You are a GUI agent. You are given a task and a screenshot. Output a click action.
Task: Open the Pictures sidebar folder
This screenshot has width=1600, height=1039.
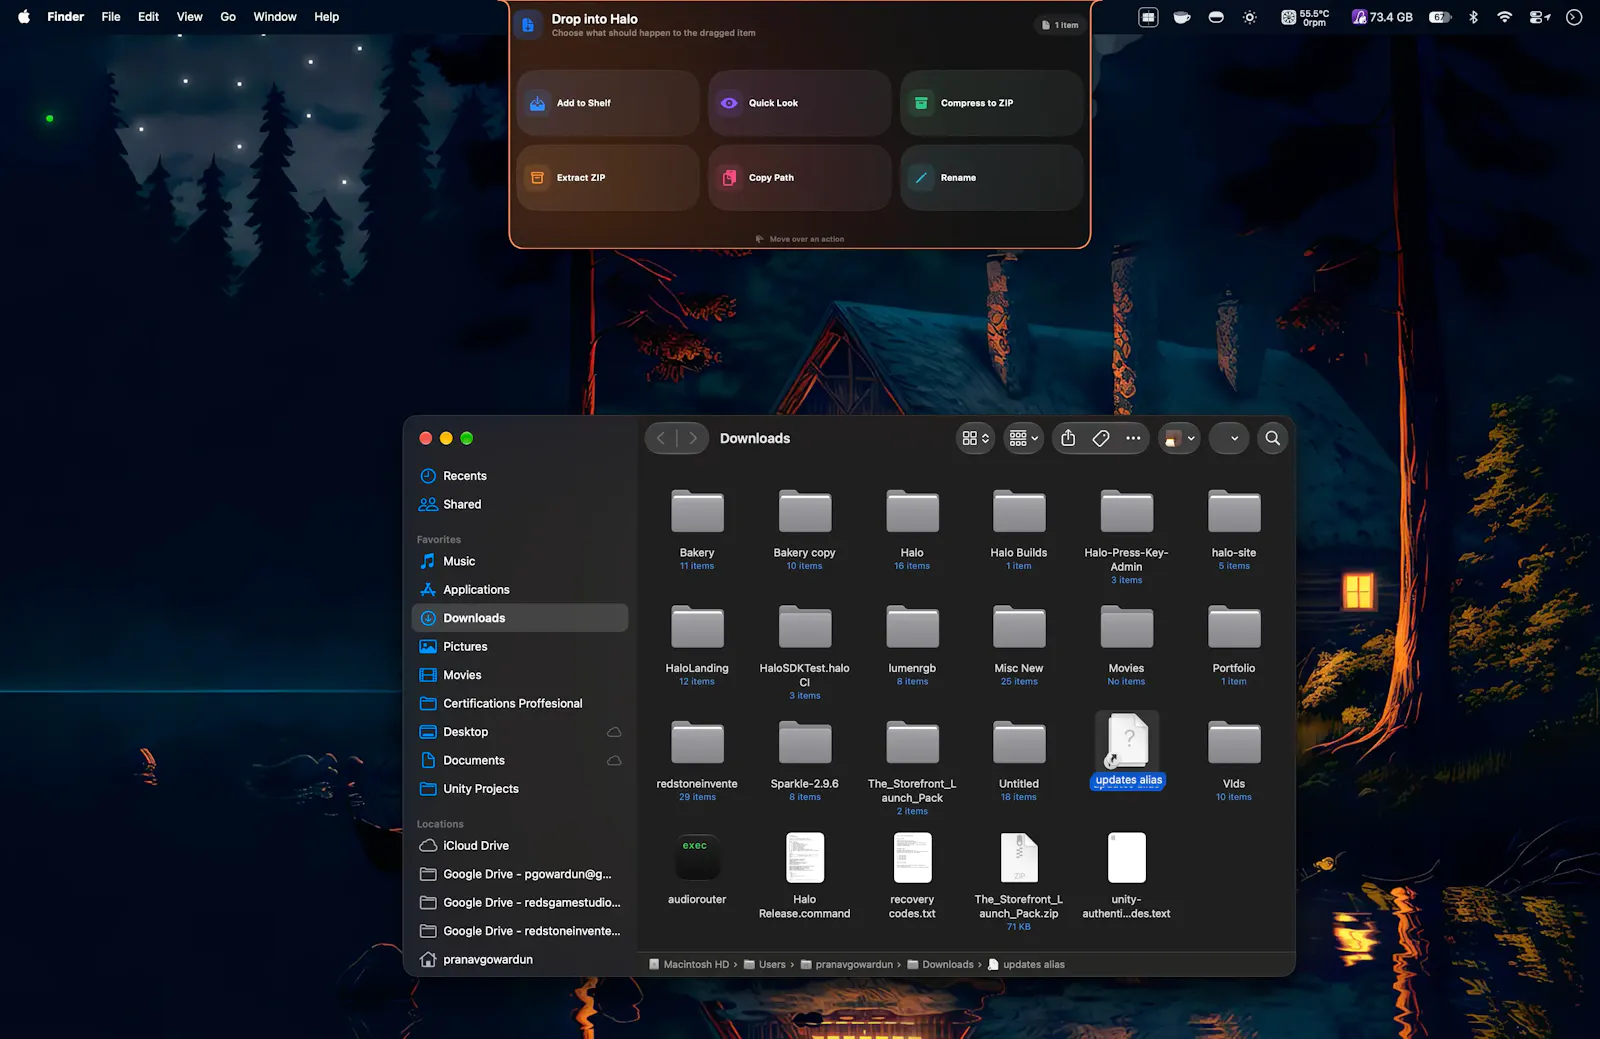[x=520, y=647]
